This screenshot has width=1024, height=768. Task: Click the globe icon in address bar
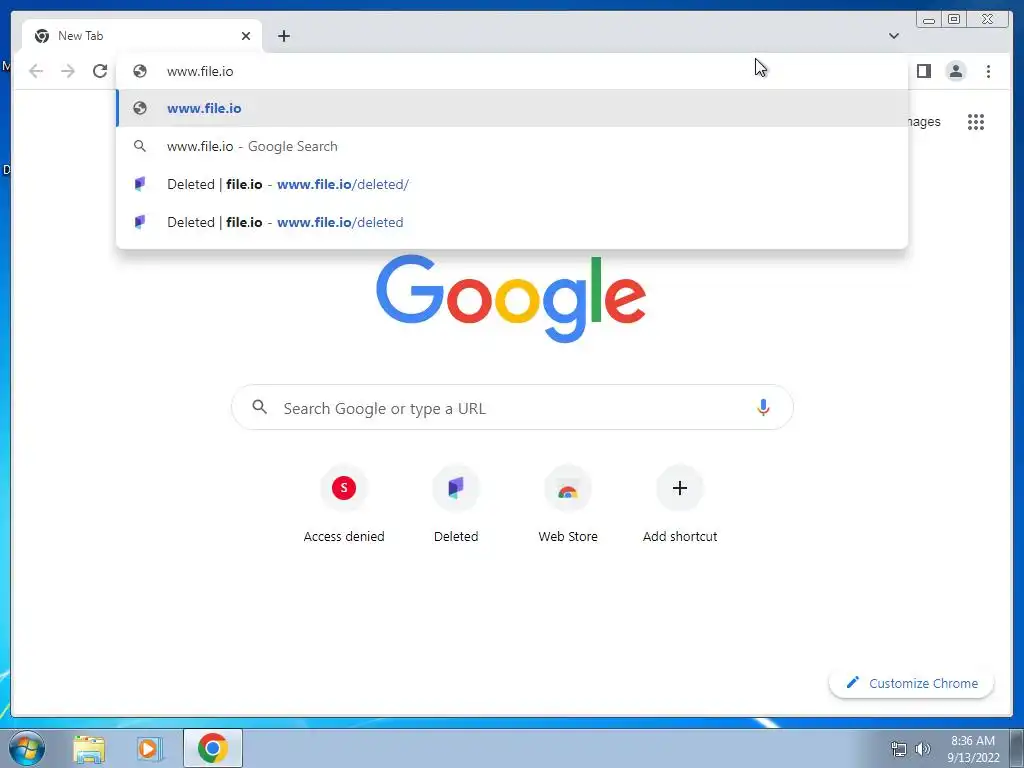point(140,71)
